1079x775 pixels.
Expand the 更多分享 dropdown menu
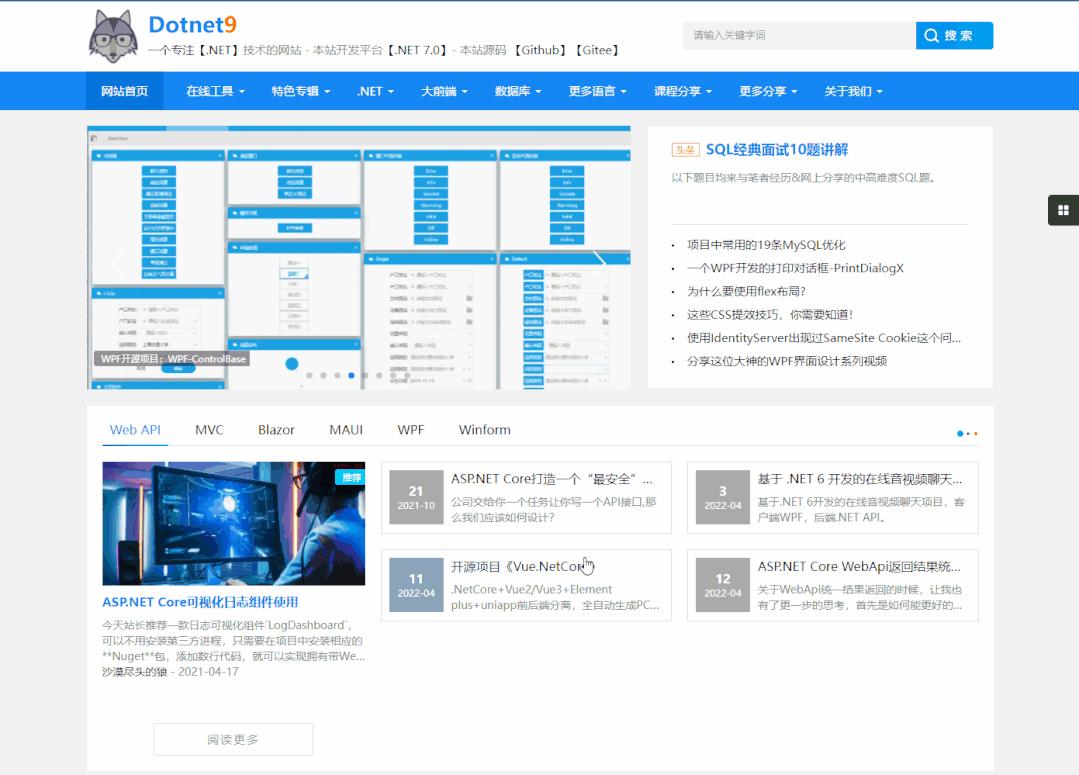pos(768,91)
